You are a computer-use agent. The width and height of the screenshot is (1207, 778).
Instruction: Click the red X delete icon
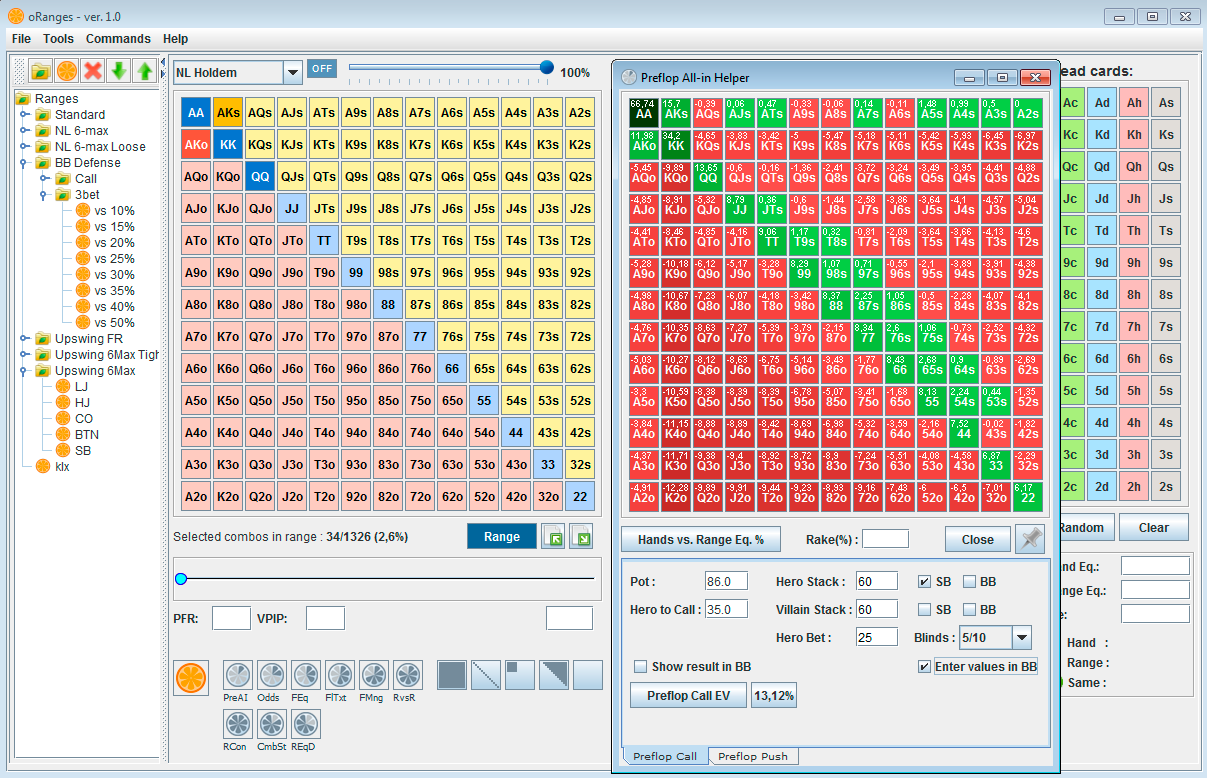93,71
